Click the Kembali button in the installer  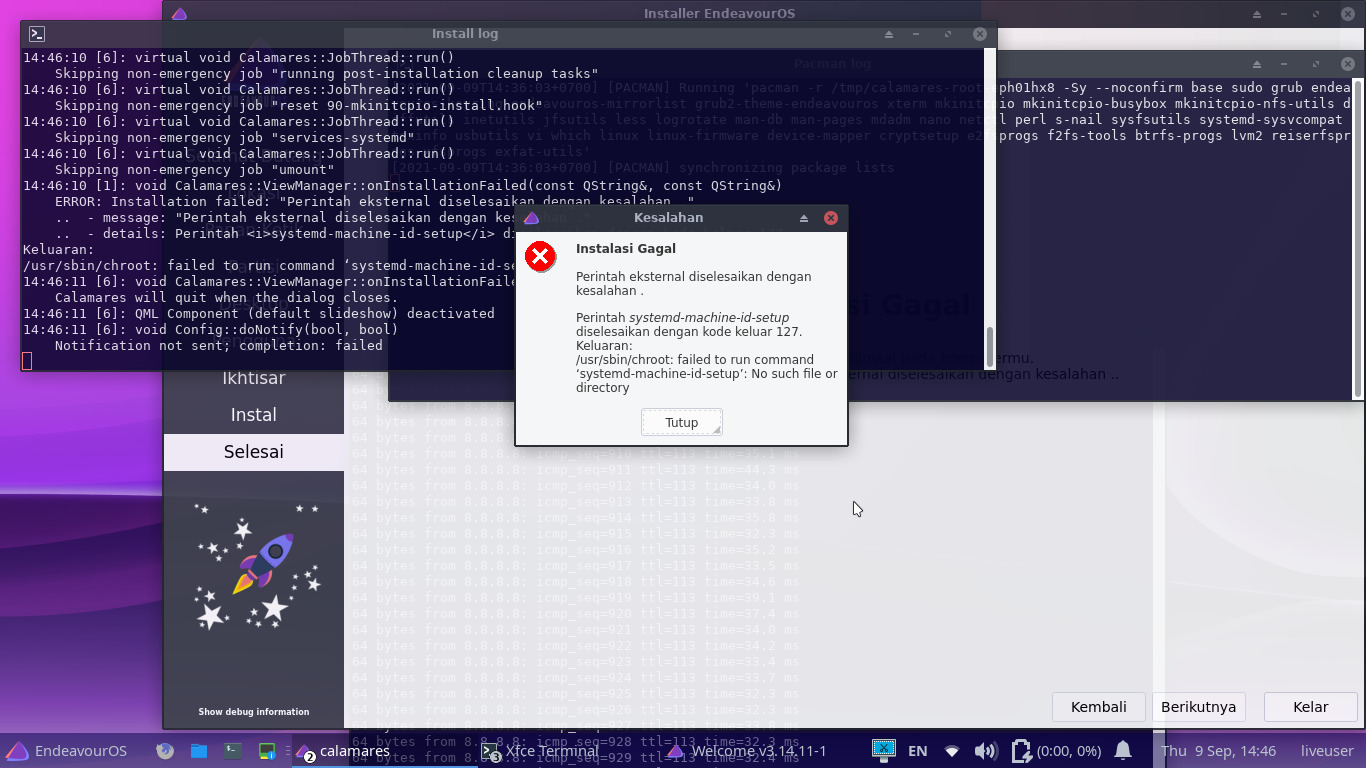(1099, 707)
